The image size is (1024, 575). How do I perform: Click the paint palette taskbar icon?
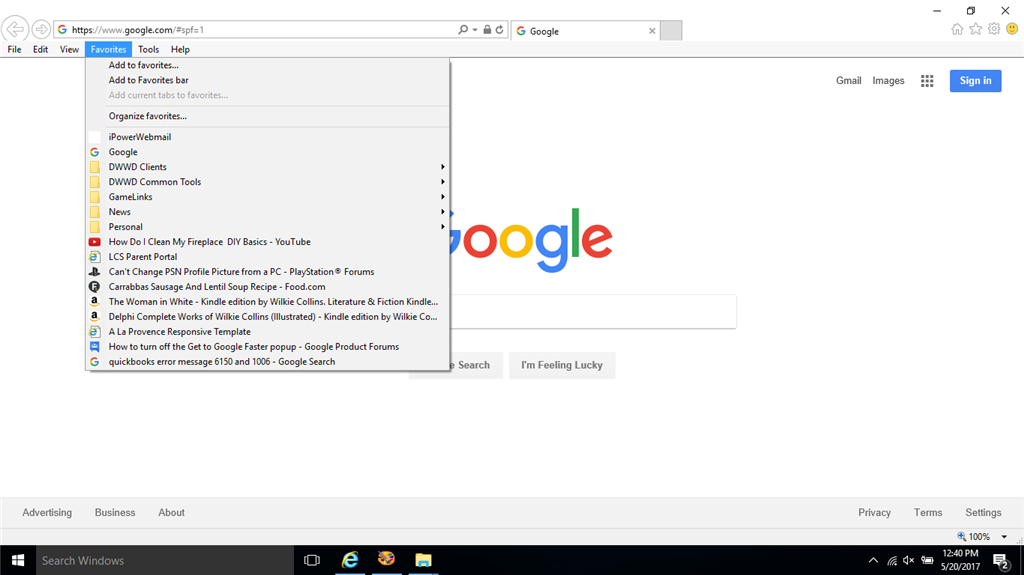[x=387, y=560]
